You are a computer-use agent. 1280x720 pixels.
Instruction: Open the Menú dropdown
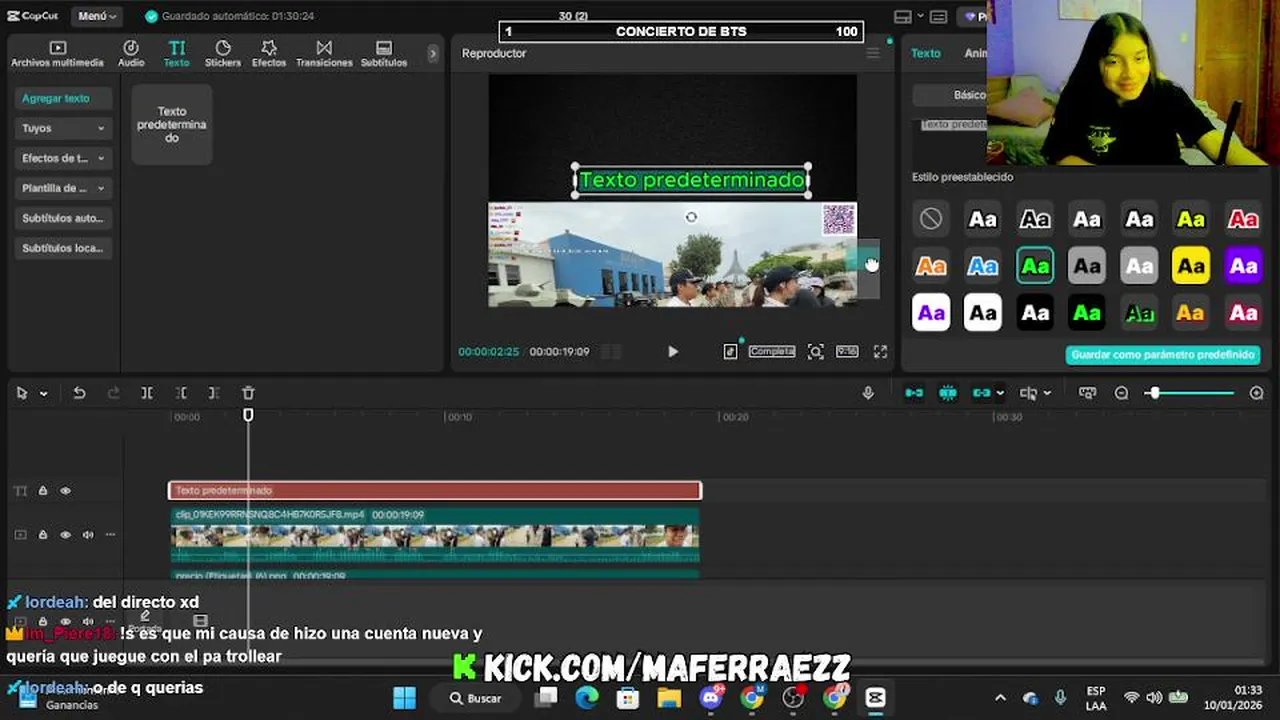[x=97, y=16]
